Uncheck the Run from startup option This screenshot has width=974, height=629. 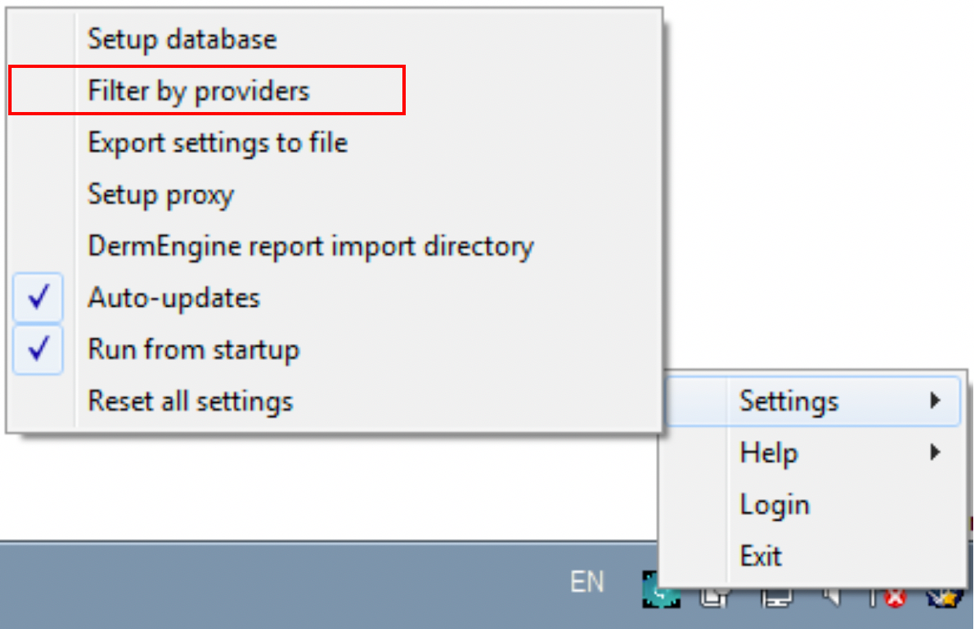(x=39, y=350)
